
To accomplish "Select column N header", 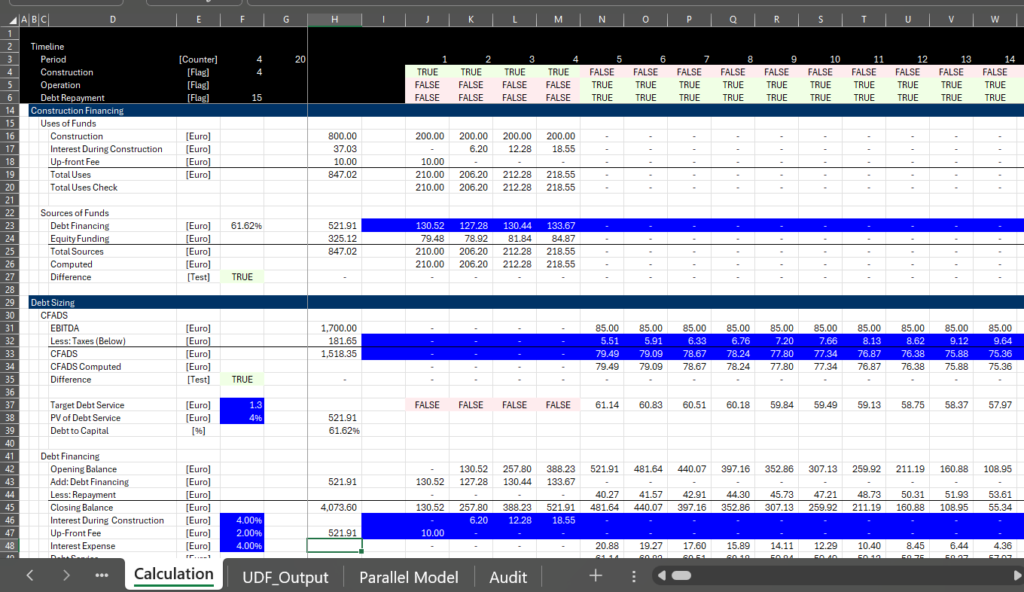I will [x=601, y=20].
